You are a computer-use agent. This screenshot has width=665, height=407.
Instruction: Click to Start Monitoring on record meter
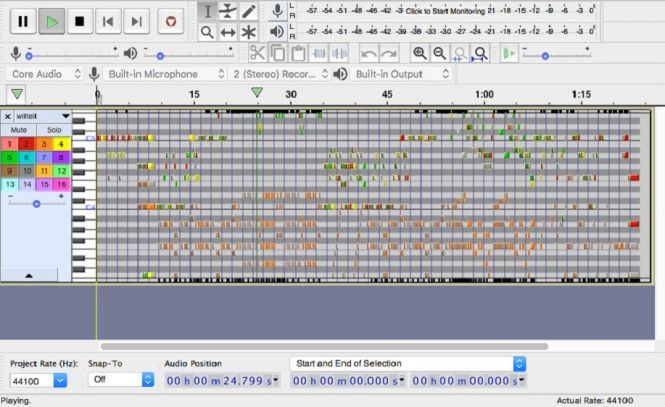pyautogui.click(x=445, y=11)
